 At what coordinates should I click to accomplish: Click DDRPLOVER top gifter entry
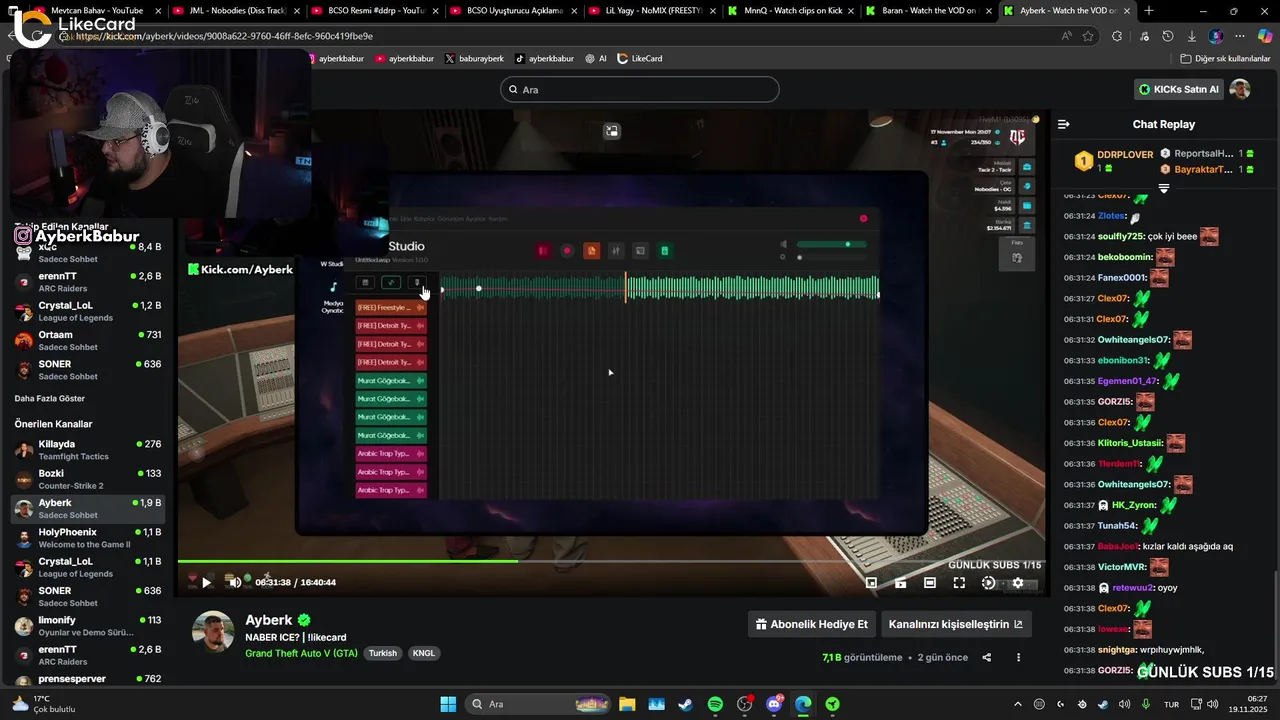point(1113,160)
